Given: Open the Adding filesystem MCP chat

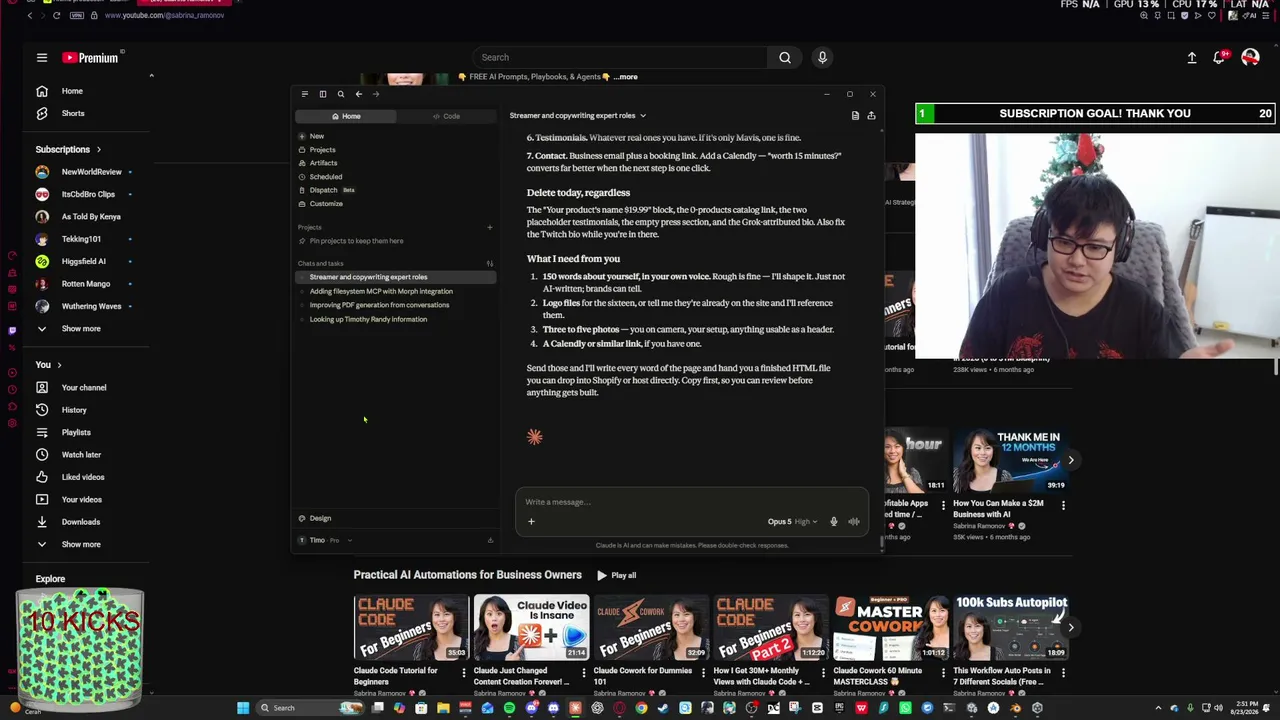Looking at the screenshot, I should coord(381,291).
